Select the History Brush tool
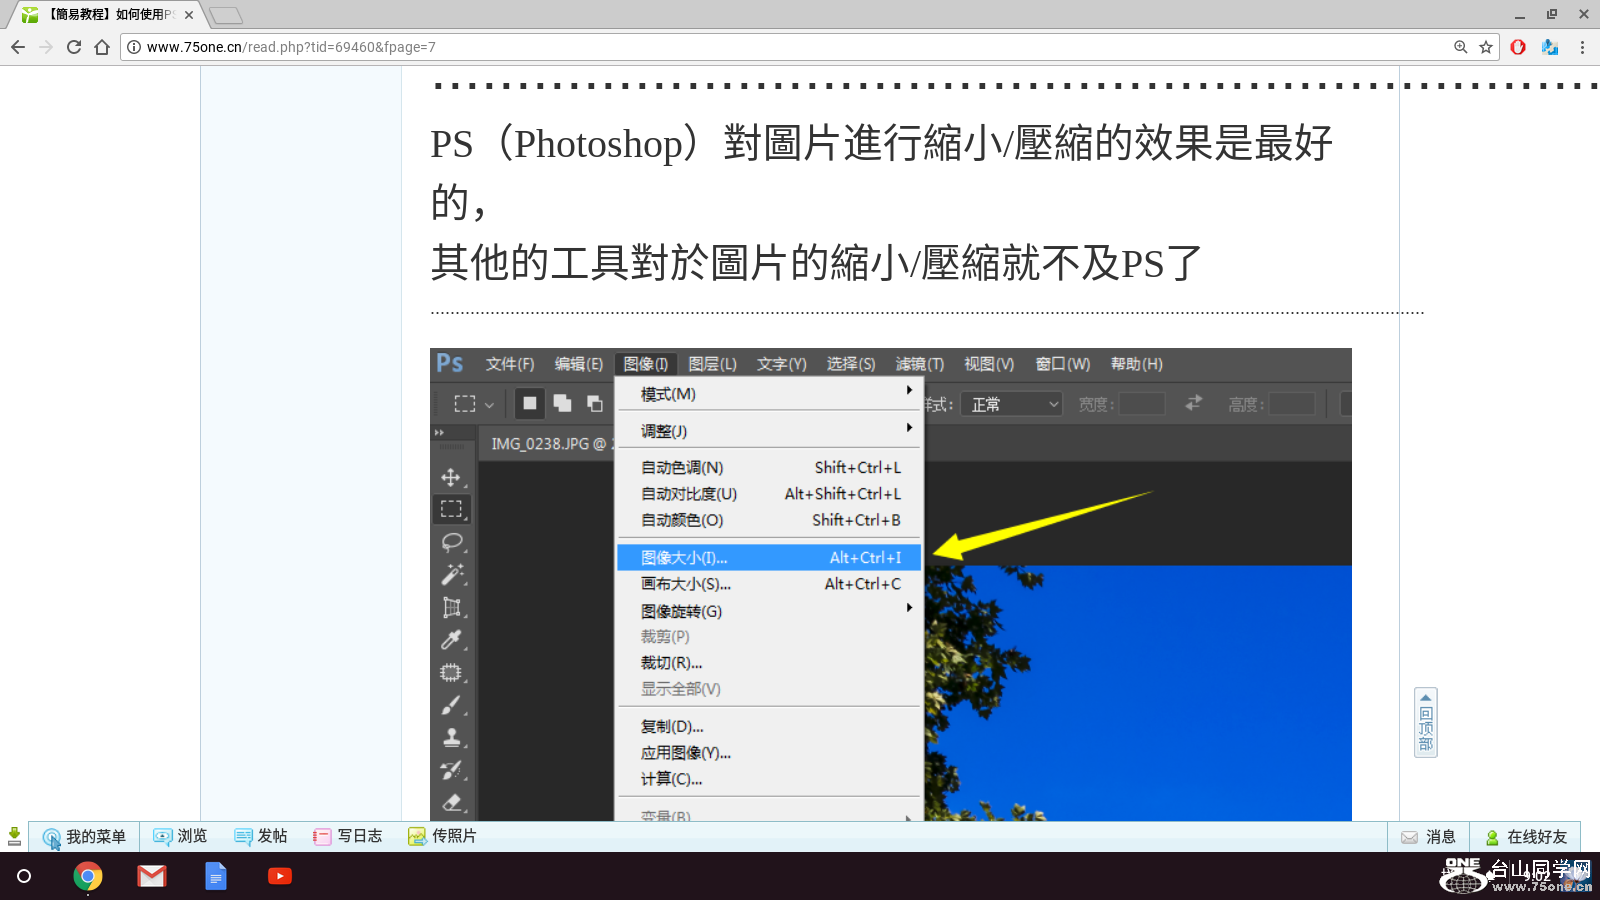This screenshot has height=900, width=1600. click(451, 770)
